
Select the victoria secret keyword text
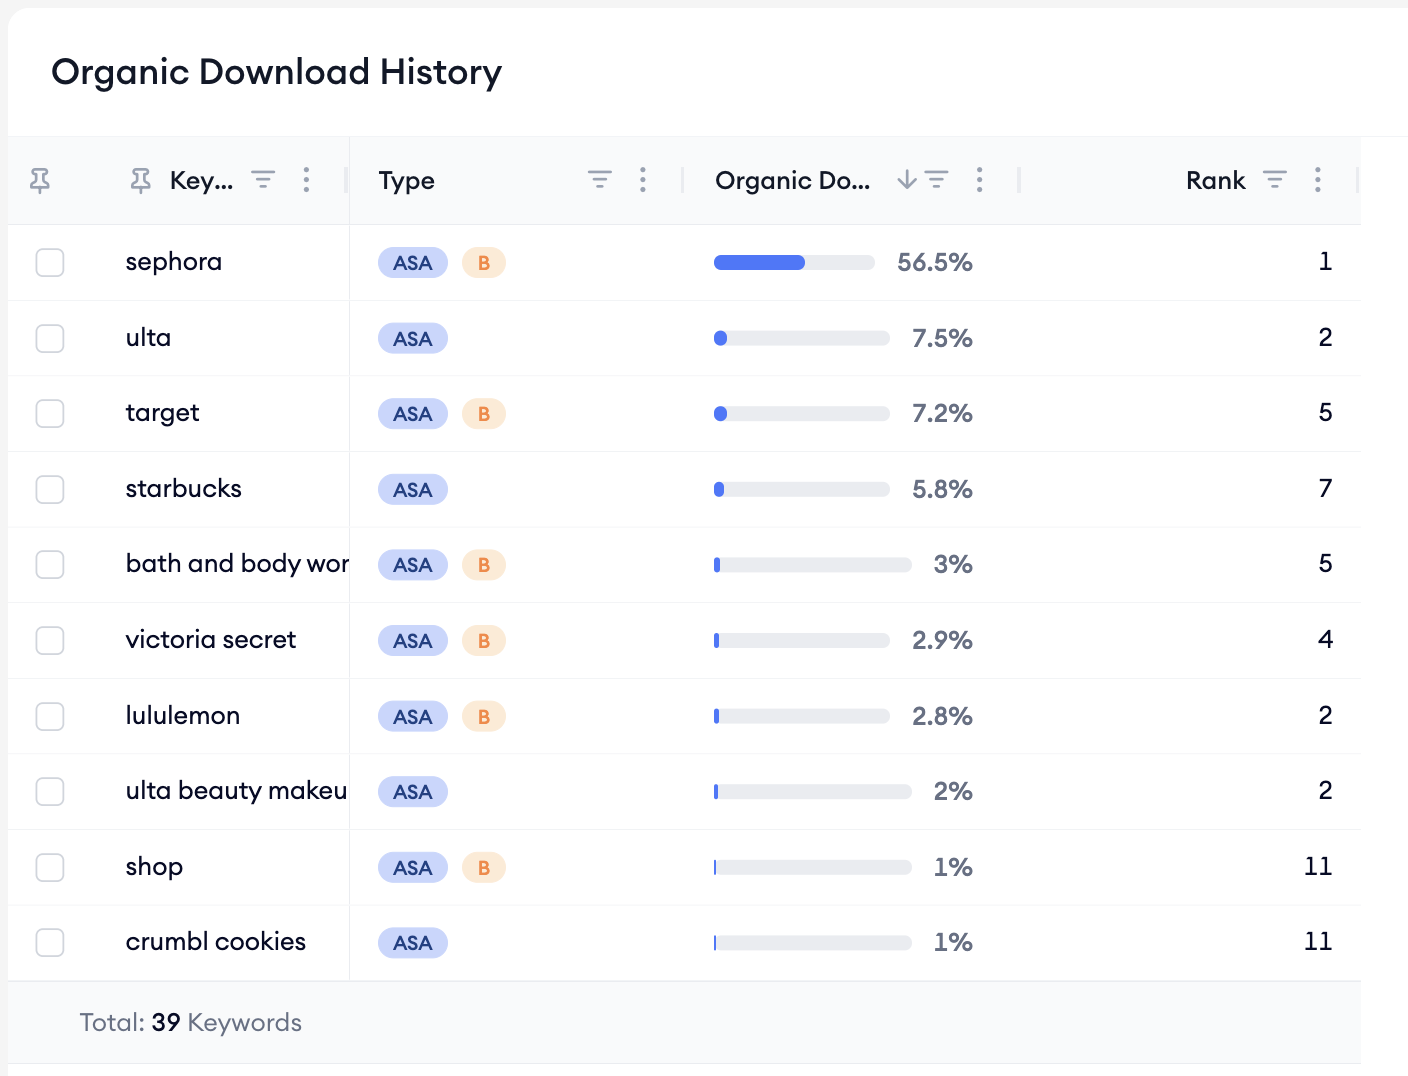coord(211,640)
